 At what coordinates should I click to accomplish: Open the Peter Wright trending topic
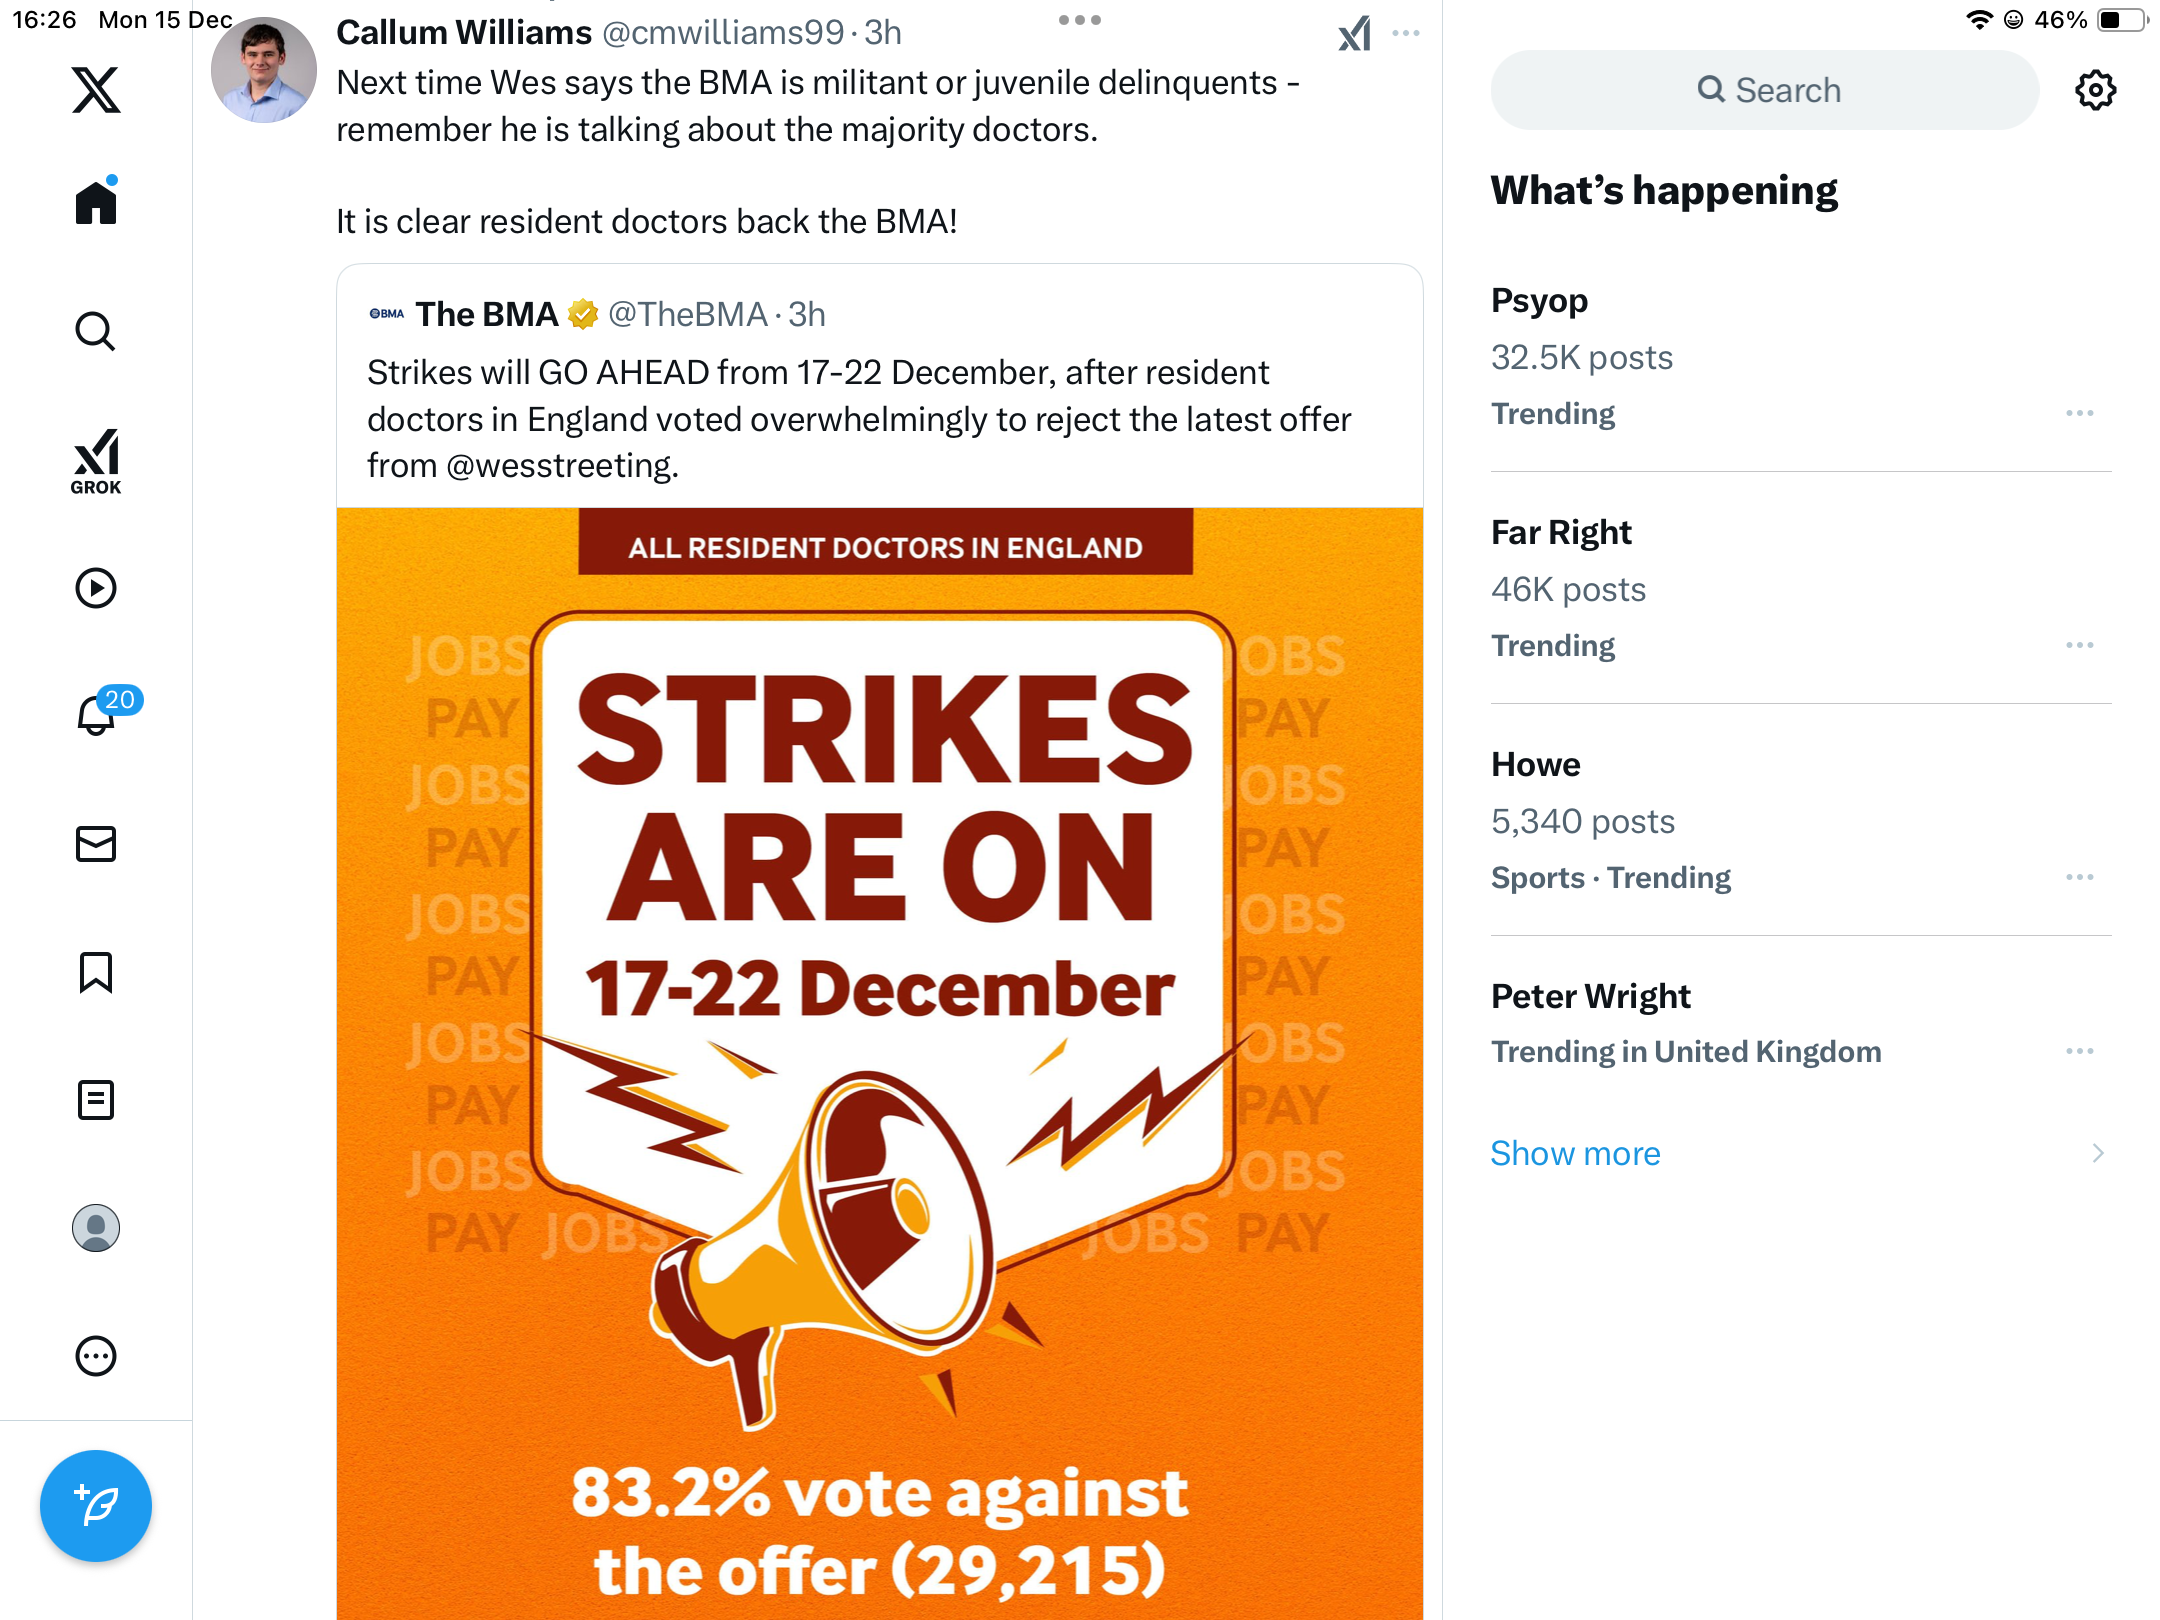click(x=1590, y=997)
